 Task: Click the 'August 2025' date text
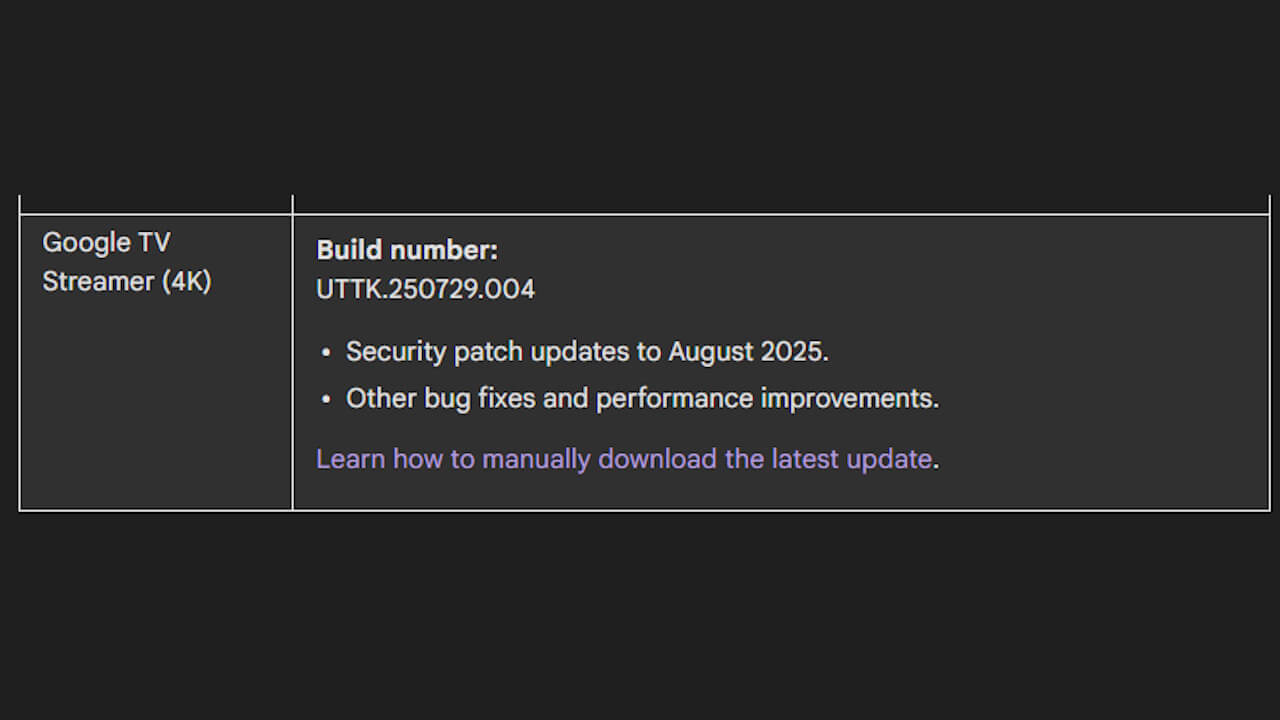coord(746,352)
